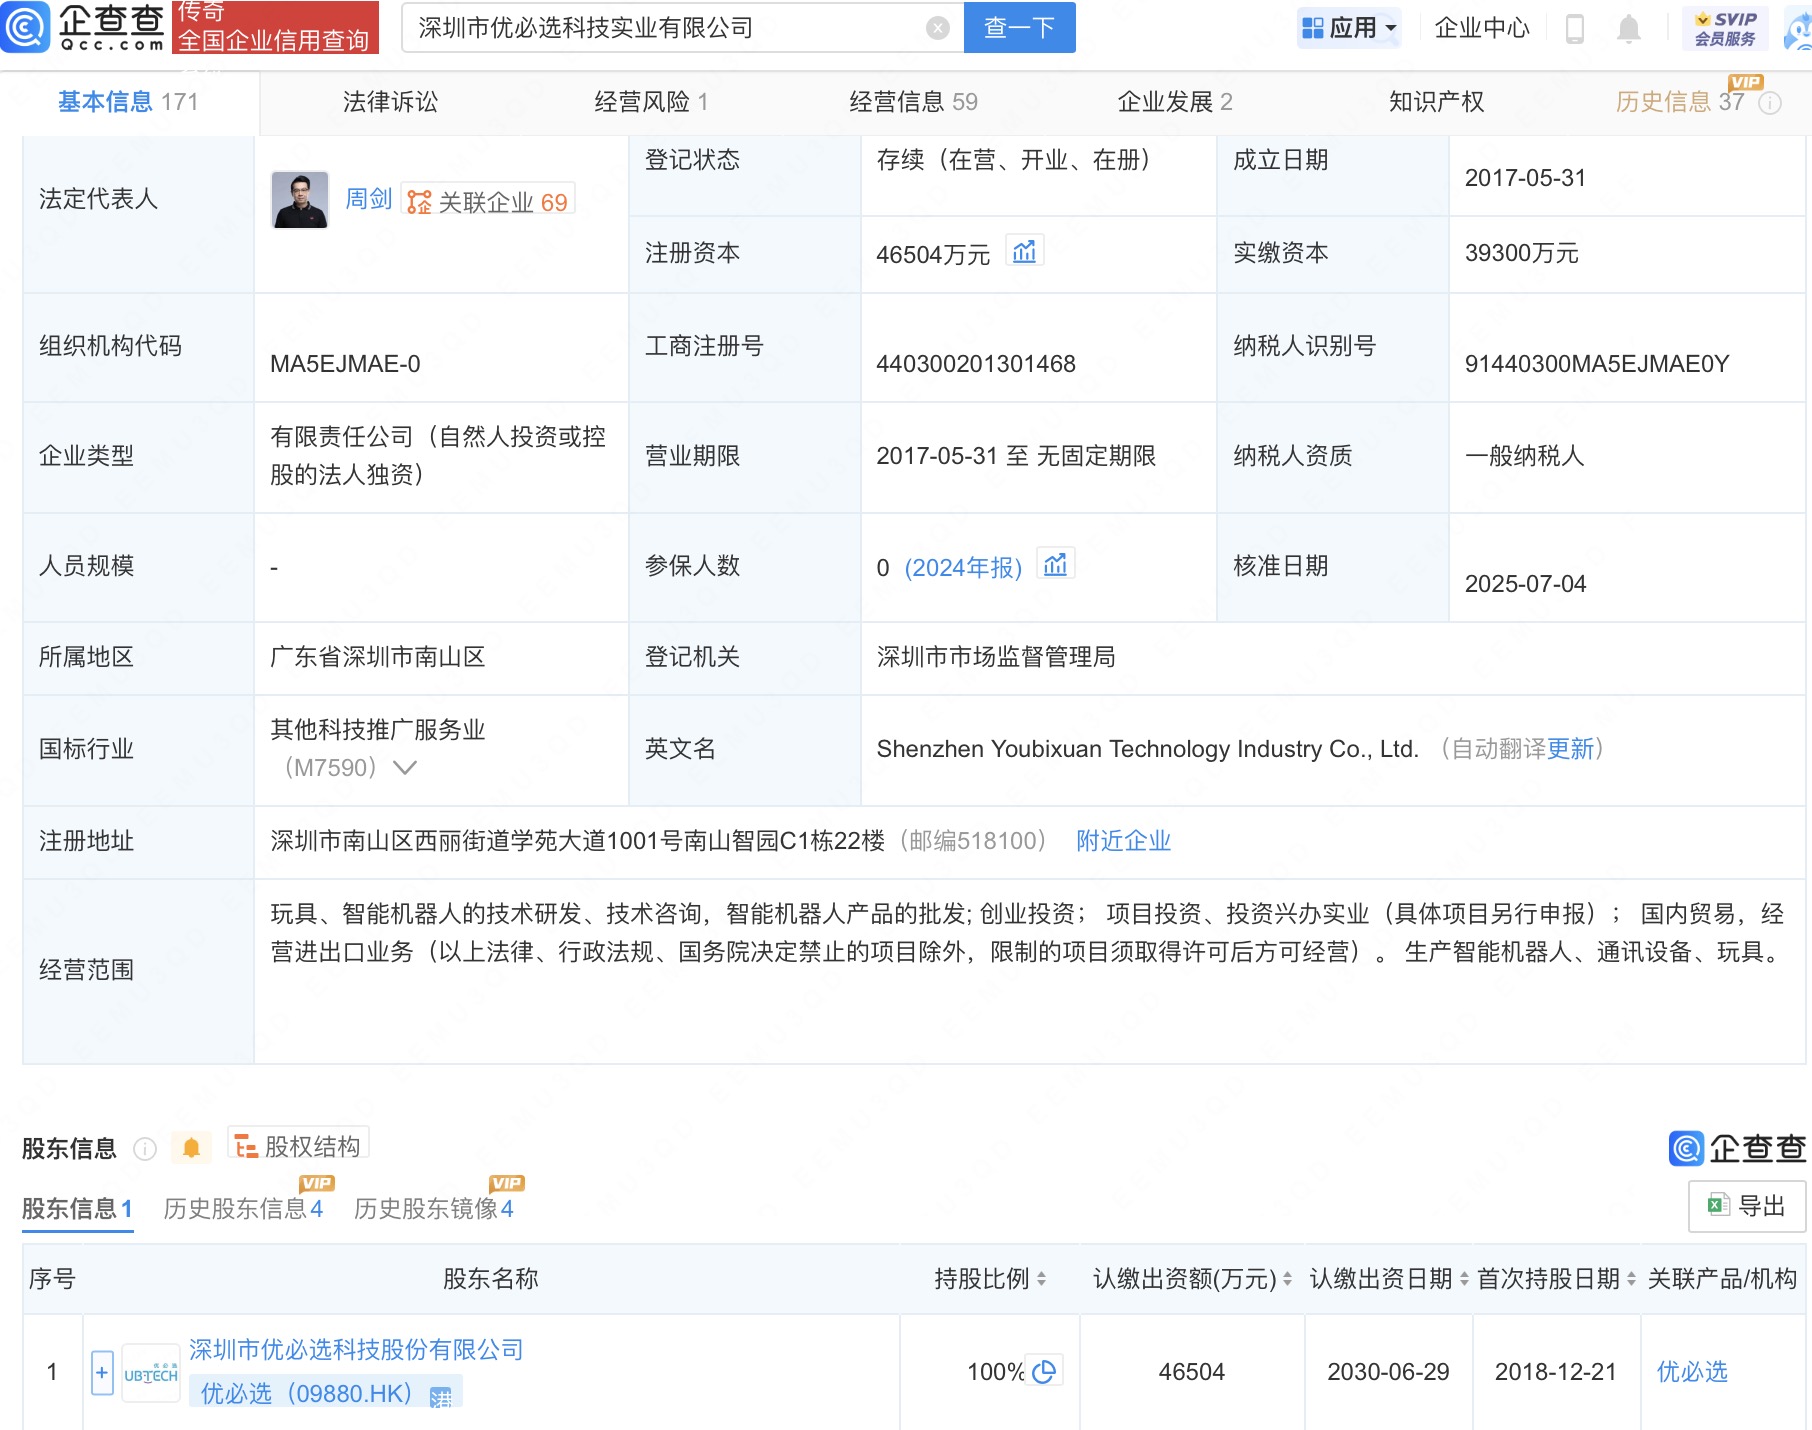The height and width of the screenshot is (1430, 1812).
Task: Export shareholder table via 导出 button
Action: click(1746, 1206)
